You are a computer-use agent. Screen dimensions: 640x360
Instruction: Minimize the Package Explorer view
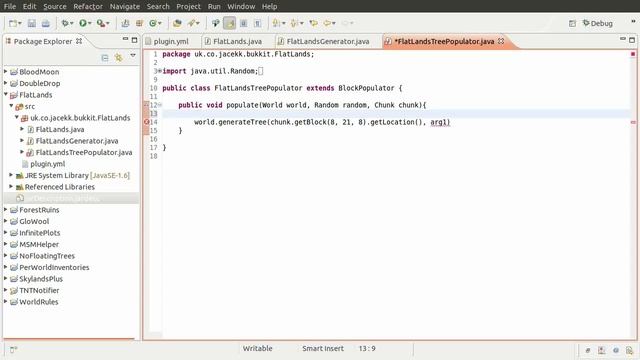[x=125, y=39]
